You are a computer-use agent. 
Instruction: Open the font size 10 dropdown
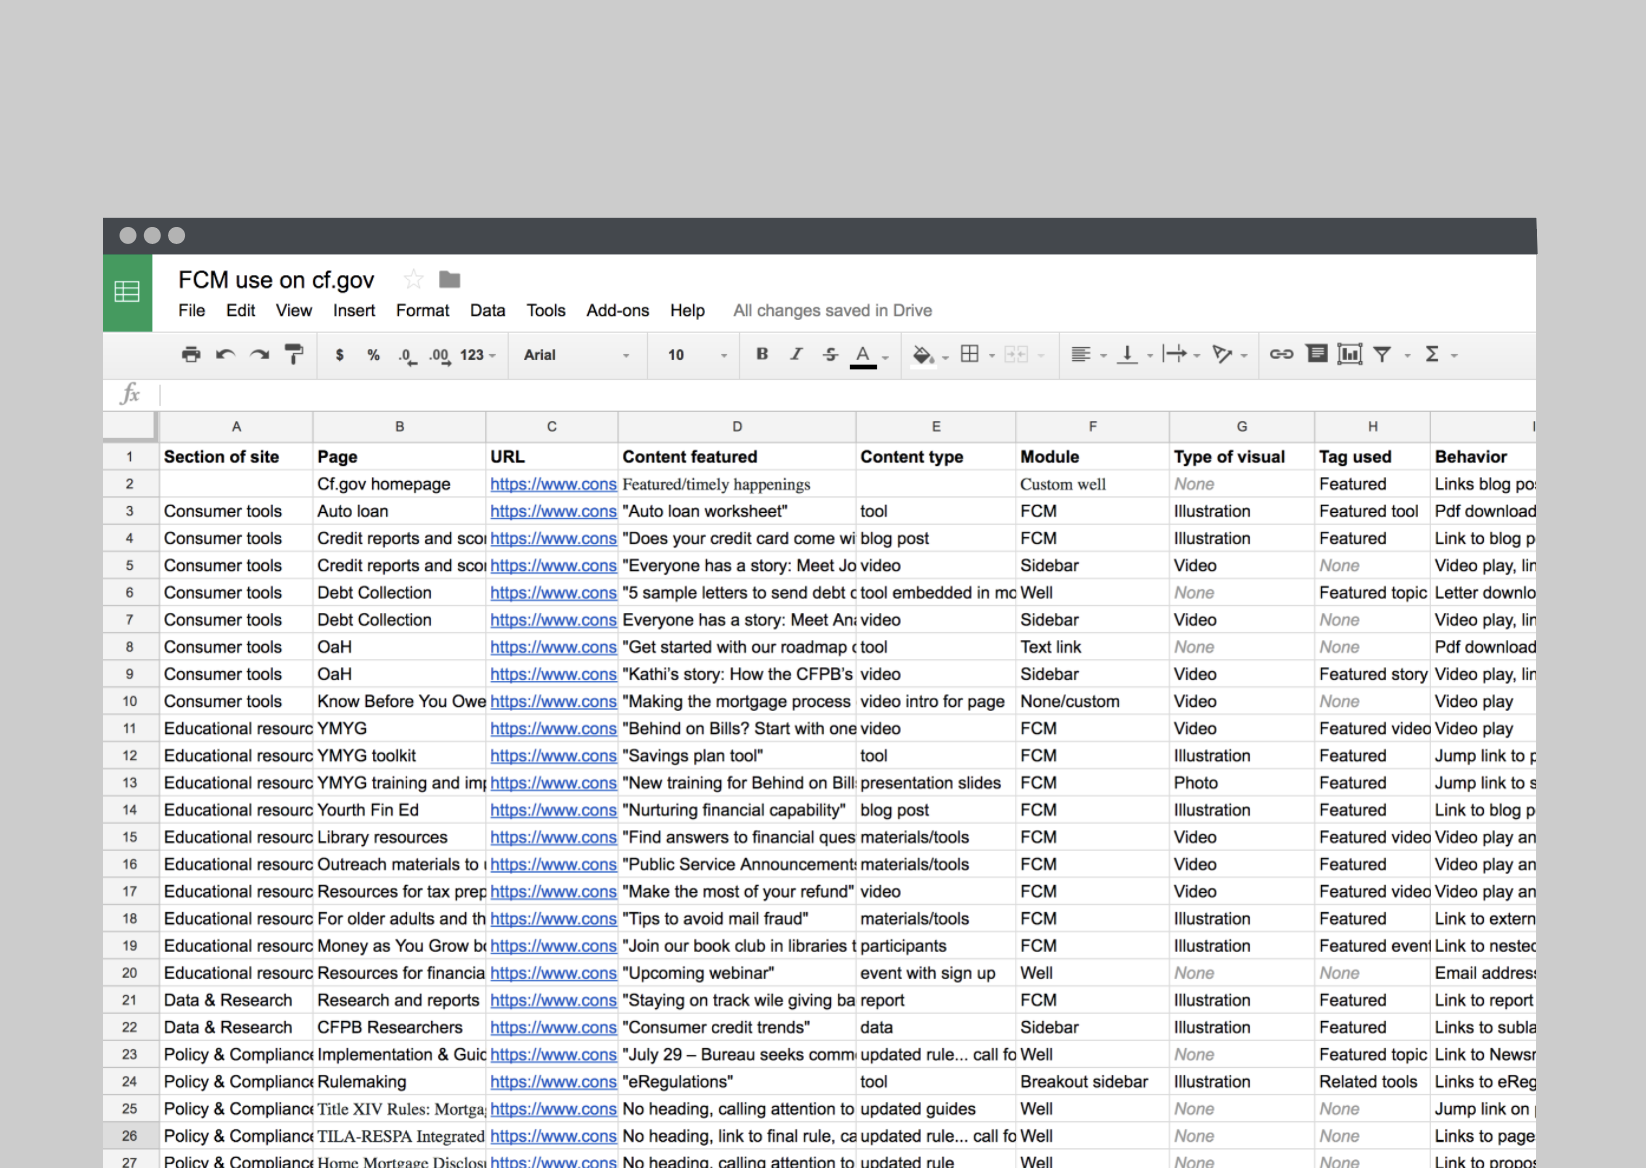click(698, 355)
